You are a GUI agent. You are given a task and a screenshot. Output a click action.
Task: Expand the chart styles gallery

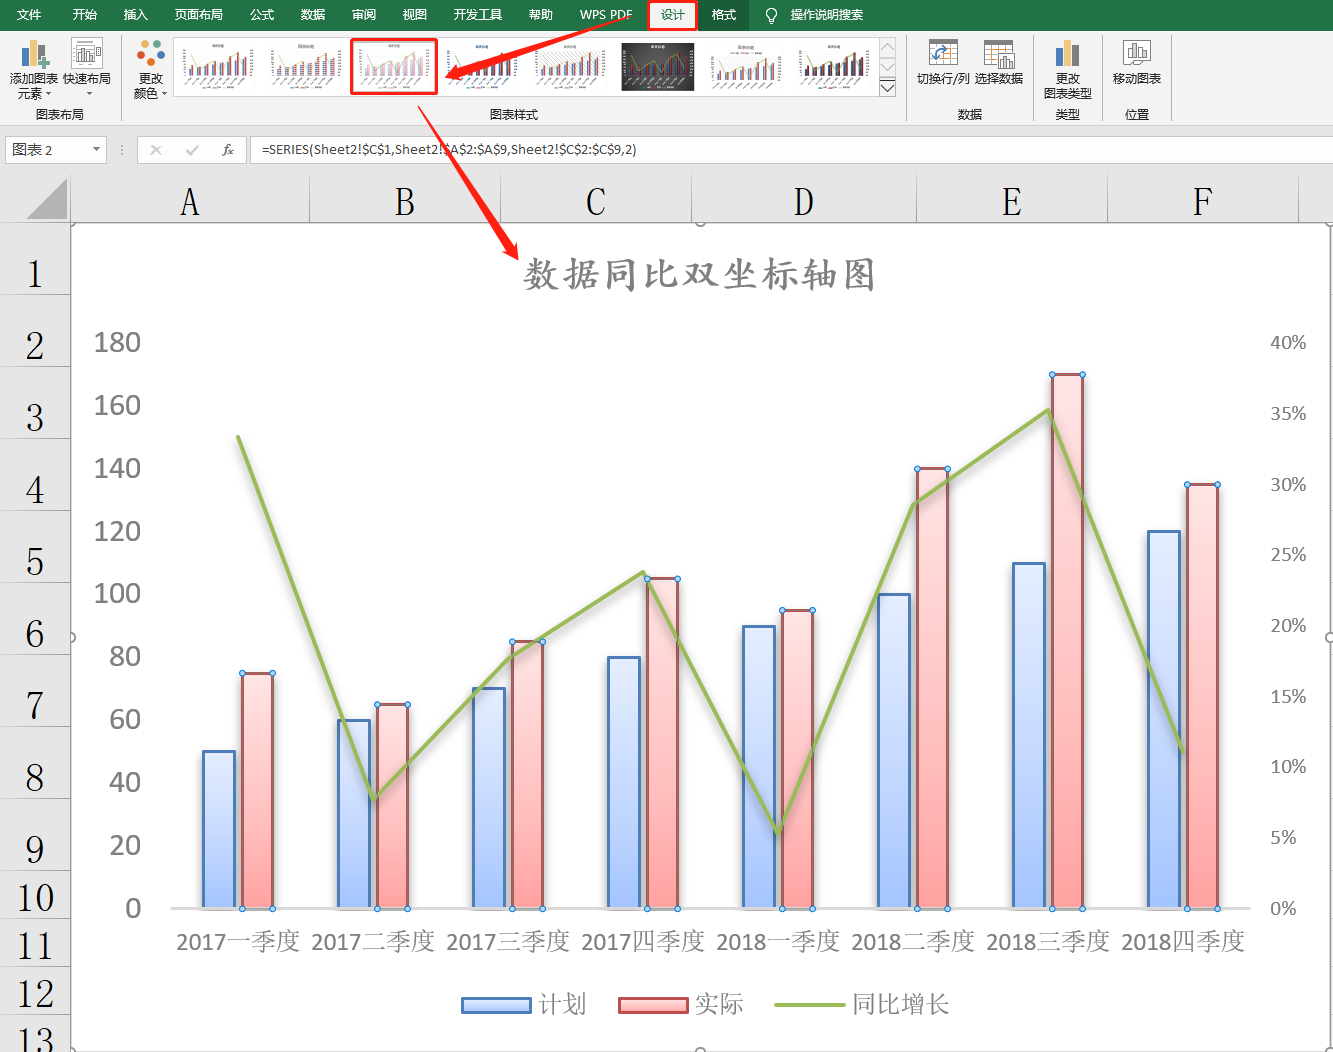(x=887, y=88)
